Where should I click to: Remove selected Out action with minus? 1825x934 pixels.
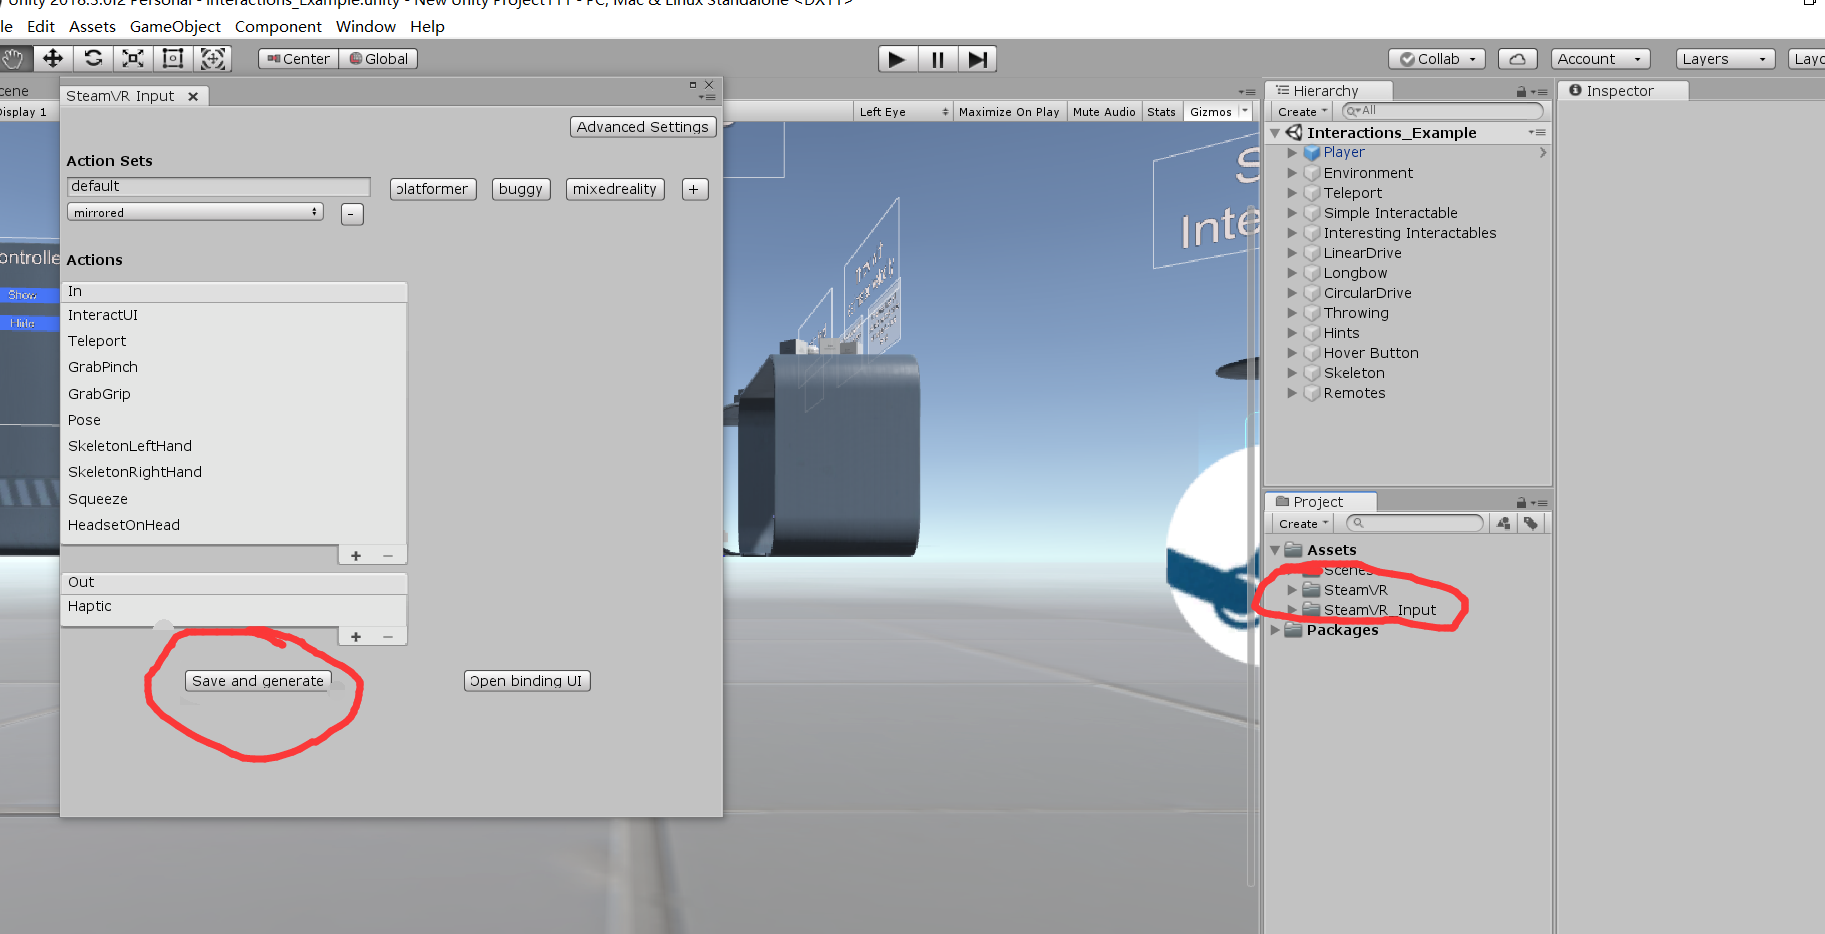[388, 637]
